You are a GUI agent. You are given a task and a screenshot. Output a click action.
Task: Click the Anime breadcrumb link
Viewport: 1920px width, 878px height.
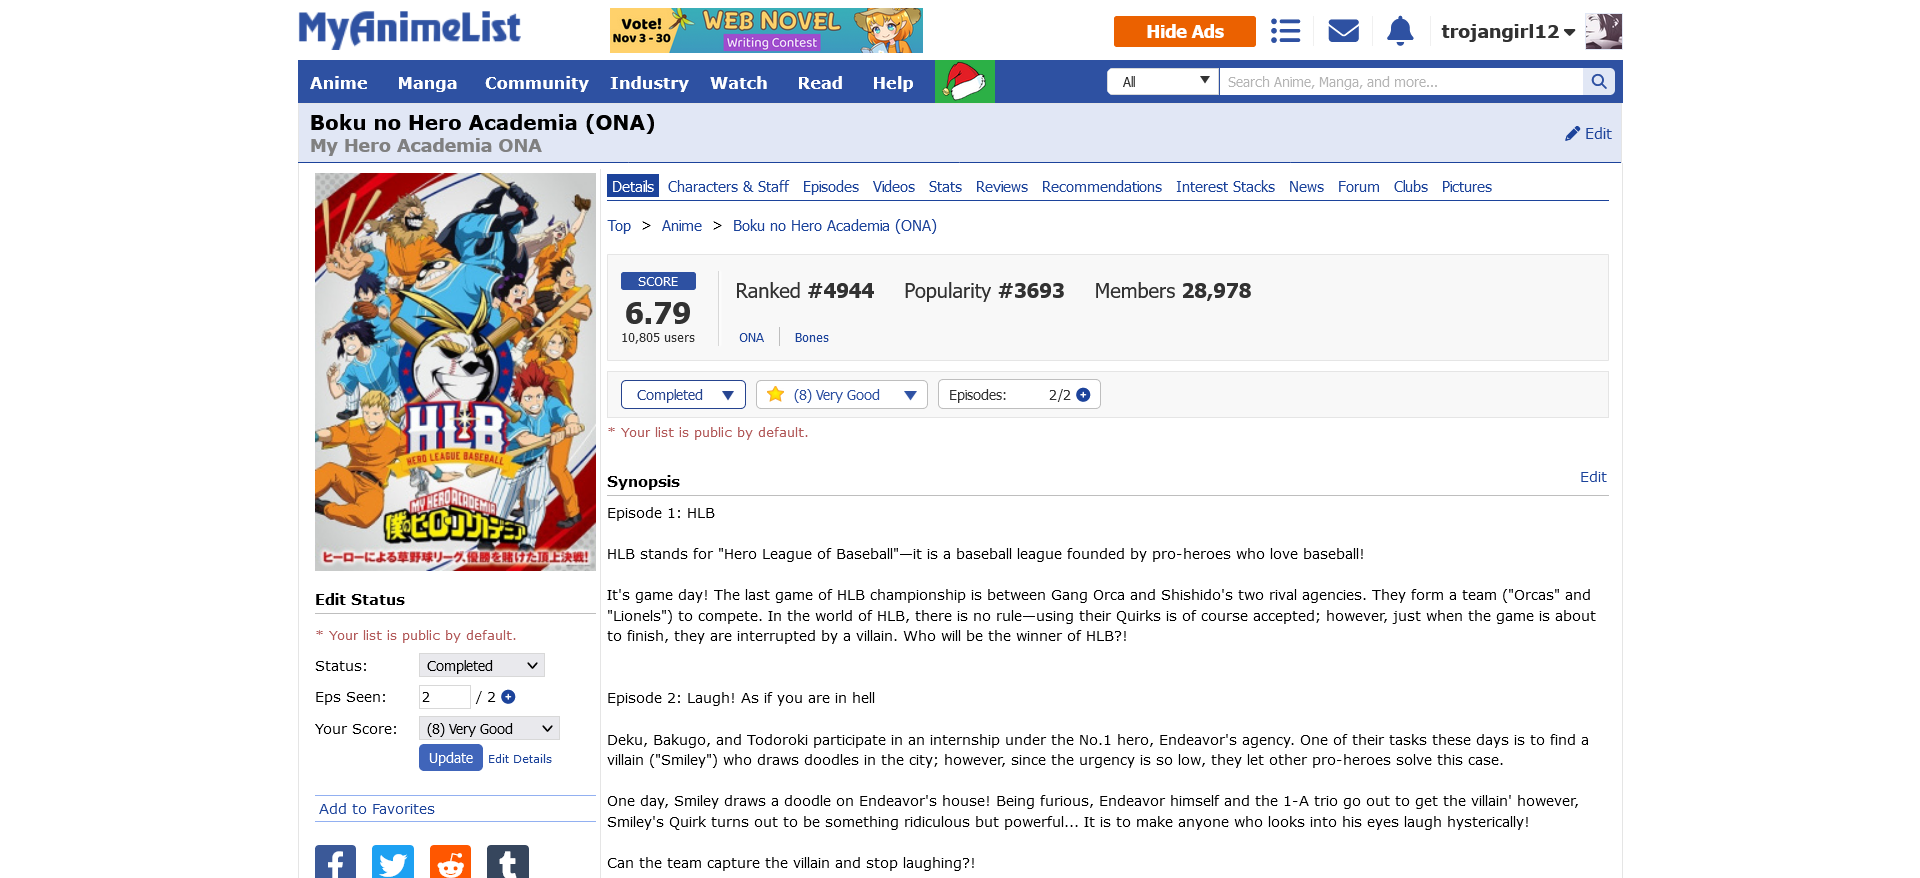(x=681, y=226)
